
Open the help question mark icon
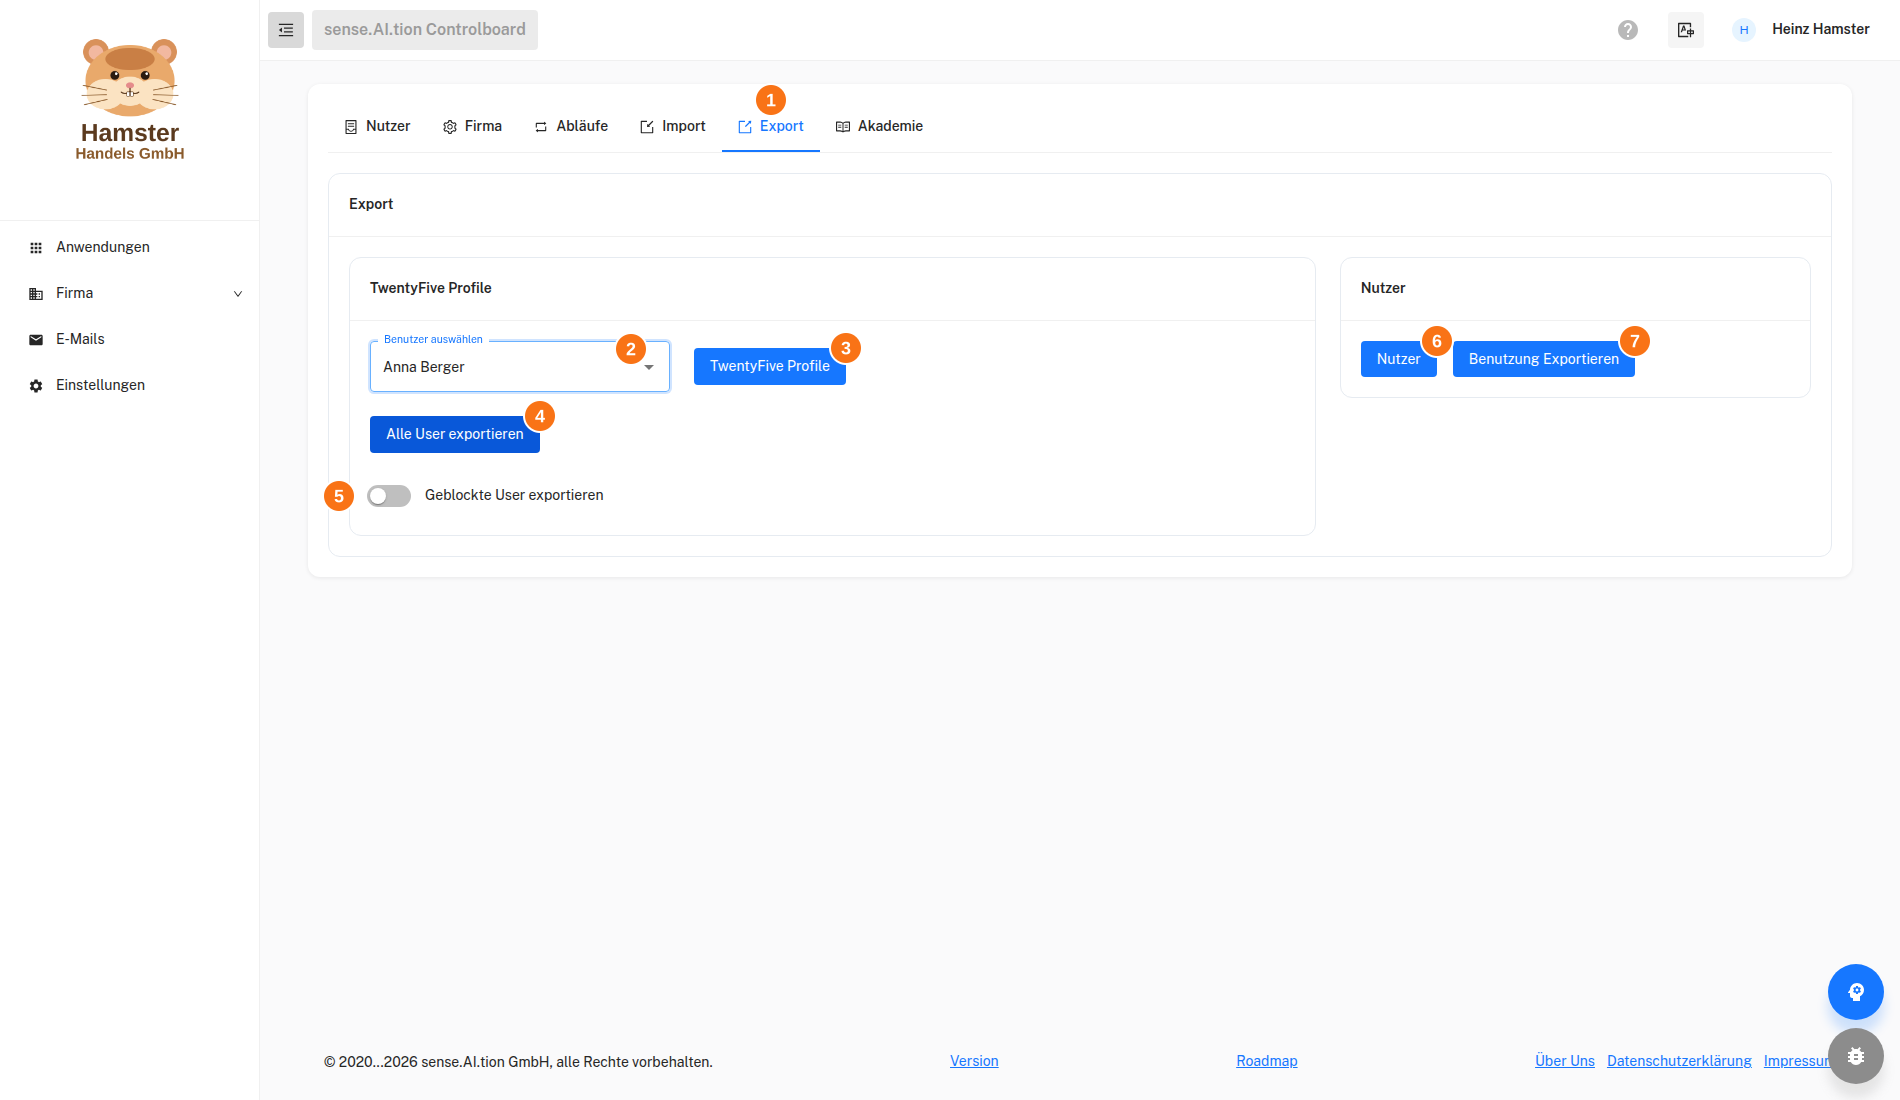click(1628, 30)
